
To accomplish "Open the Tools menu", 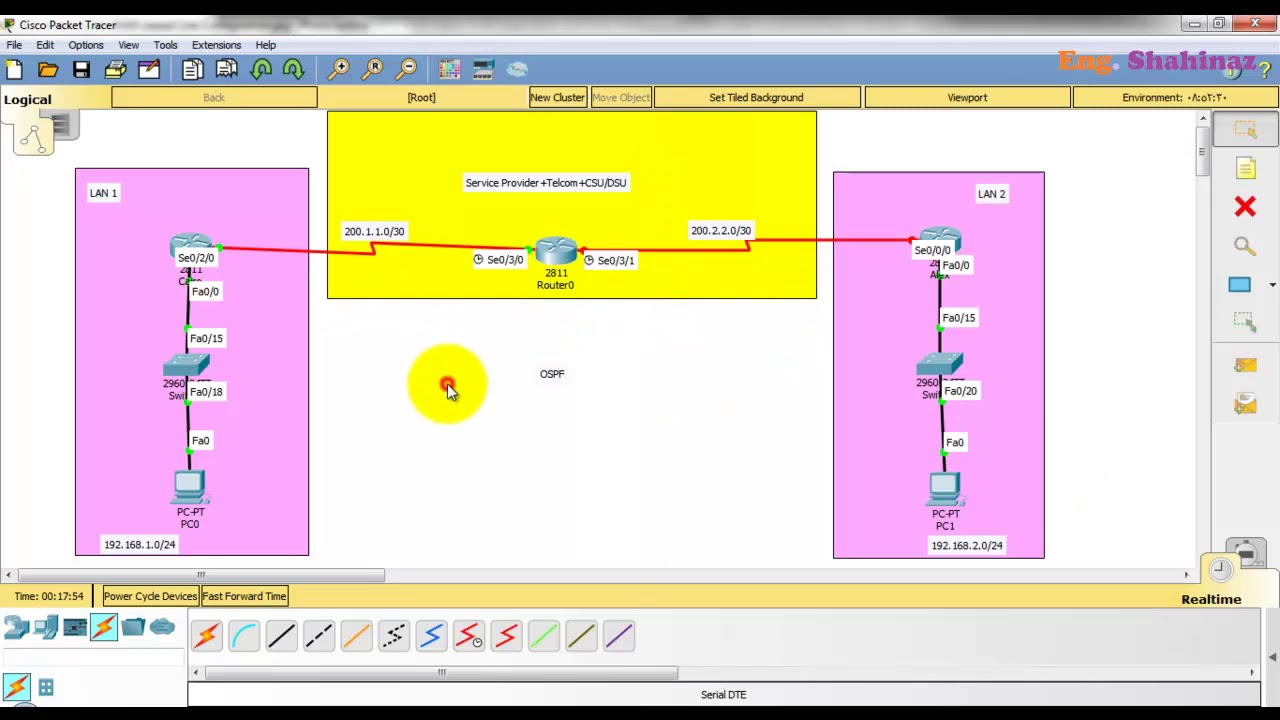I will coord(165,45).
